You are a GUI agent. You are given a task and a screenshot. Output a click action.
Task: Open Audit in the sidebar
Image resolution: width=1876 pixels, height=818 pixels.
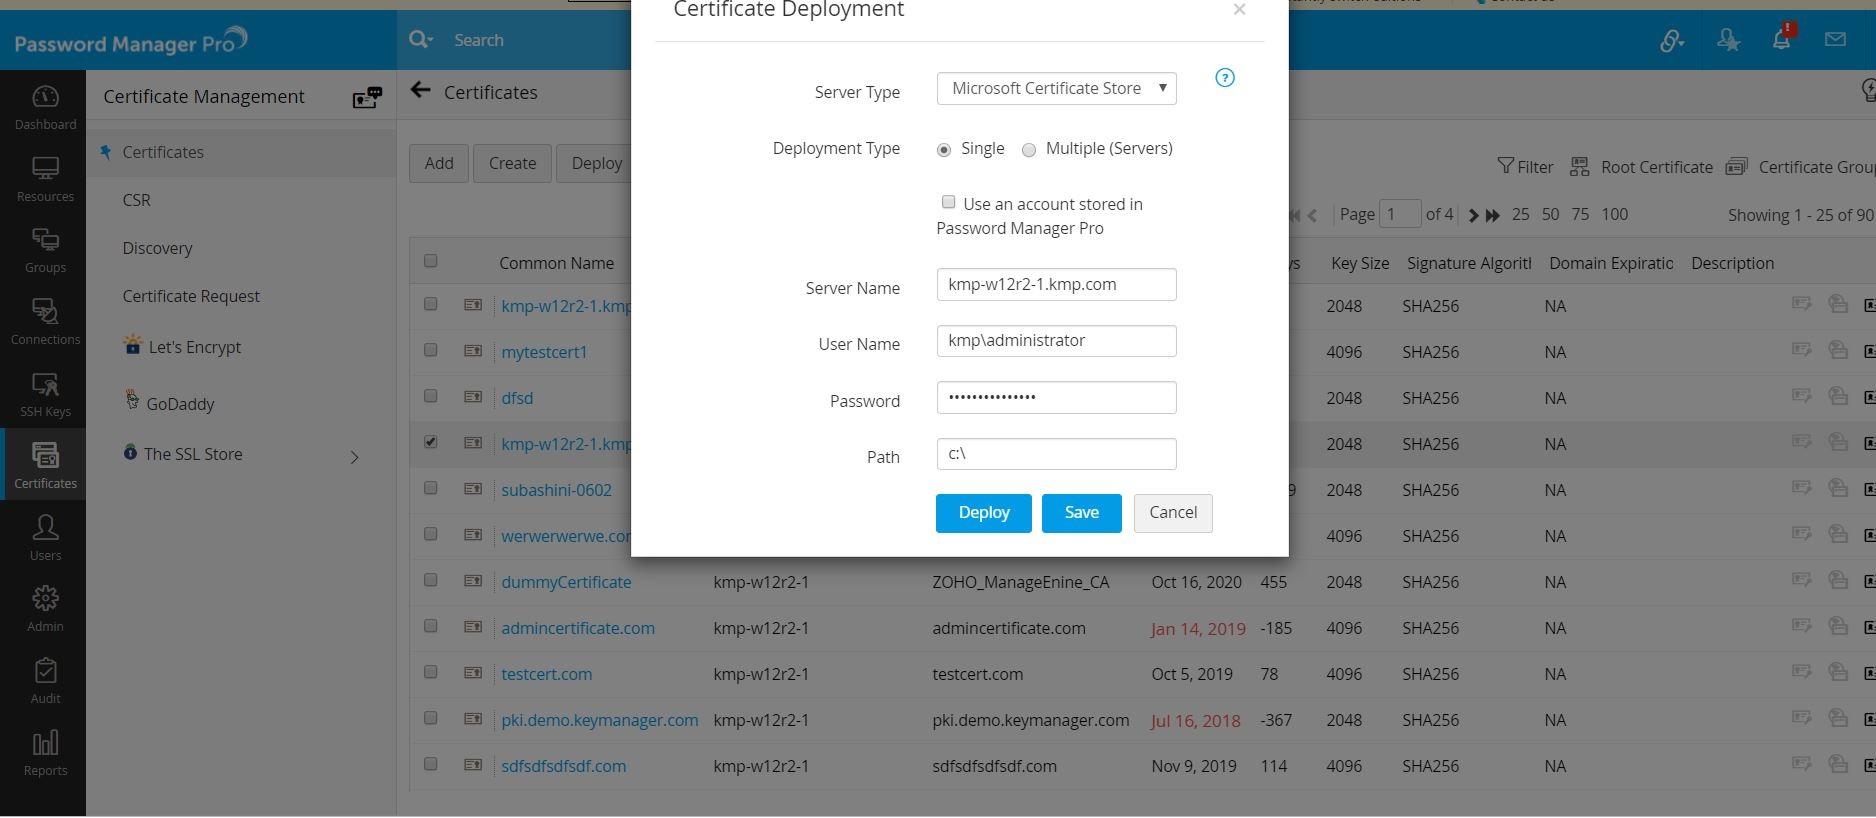click(45, 681)
